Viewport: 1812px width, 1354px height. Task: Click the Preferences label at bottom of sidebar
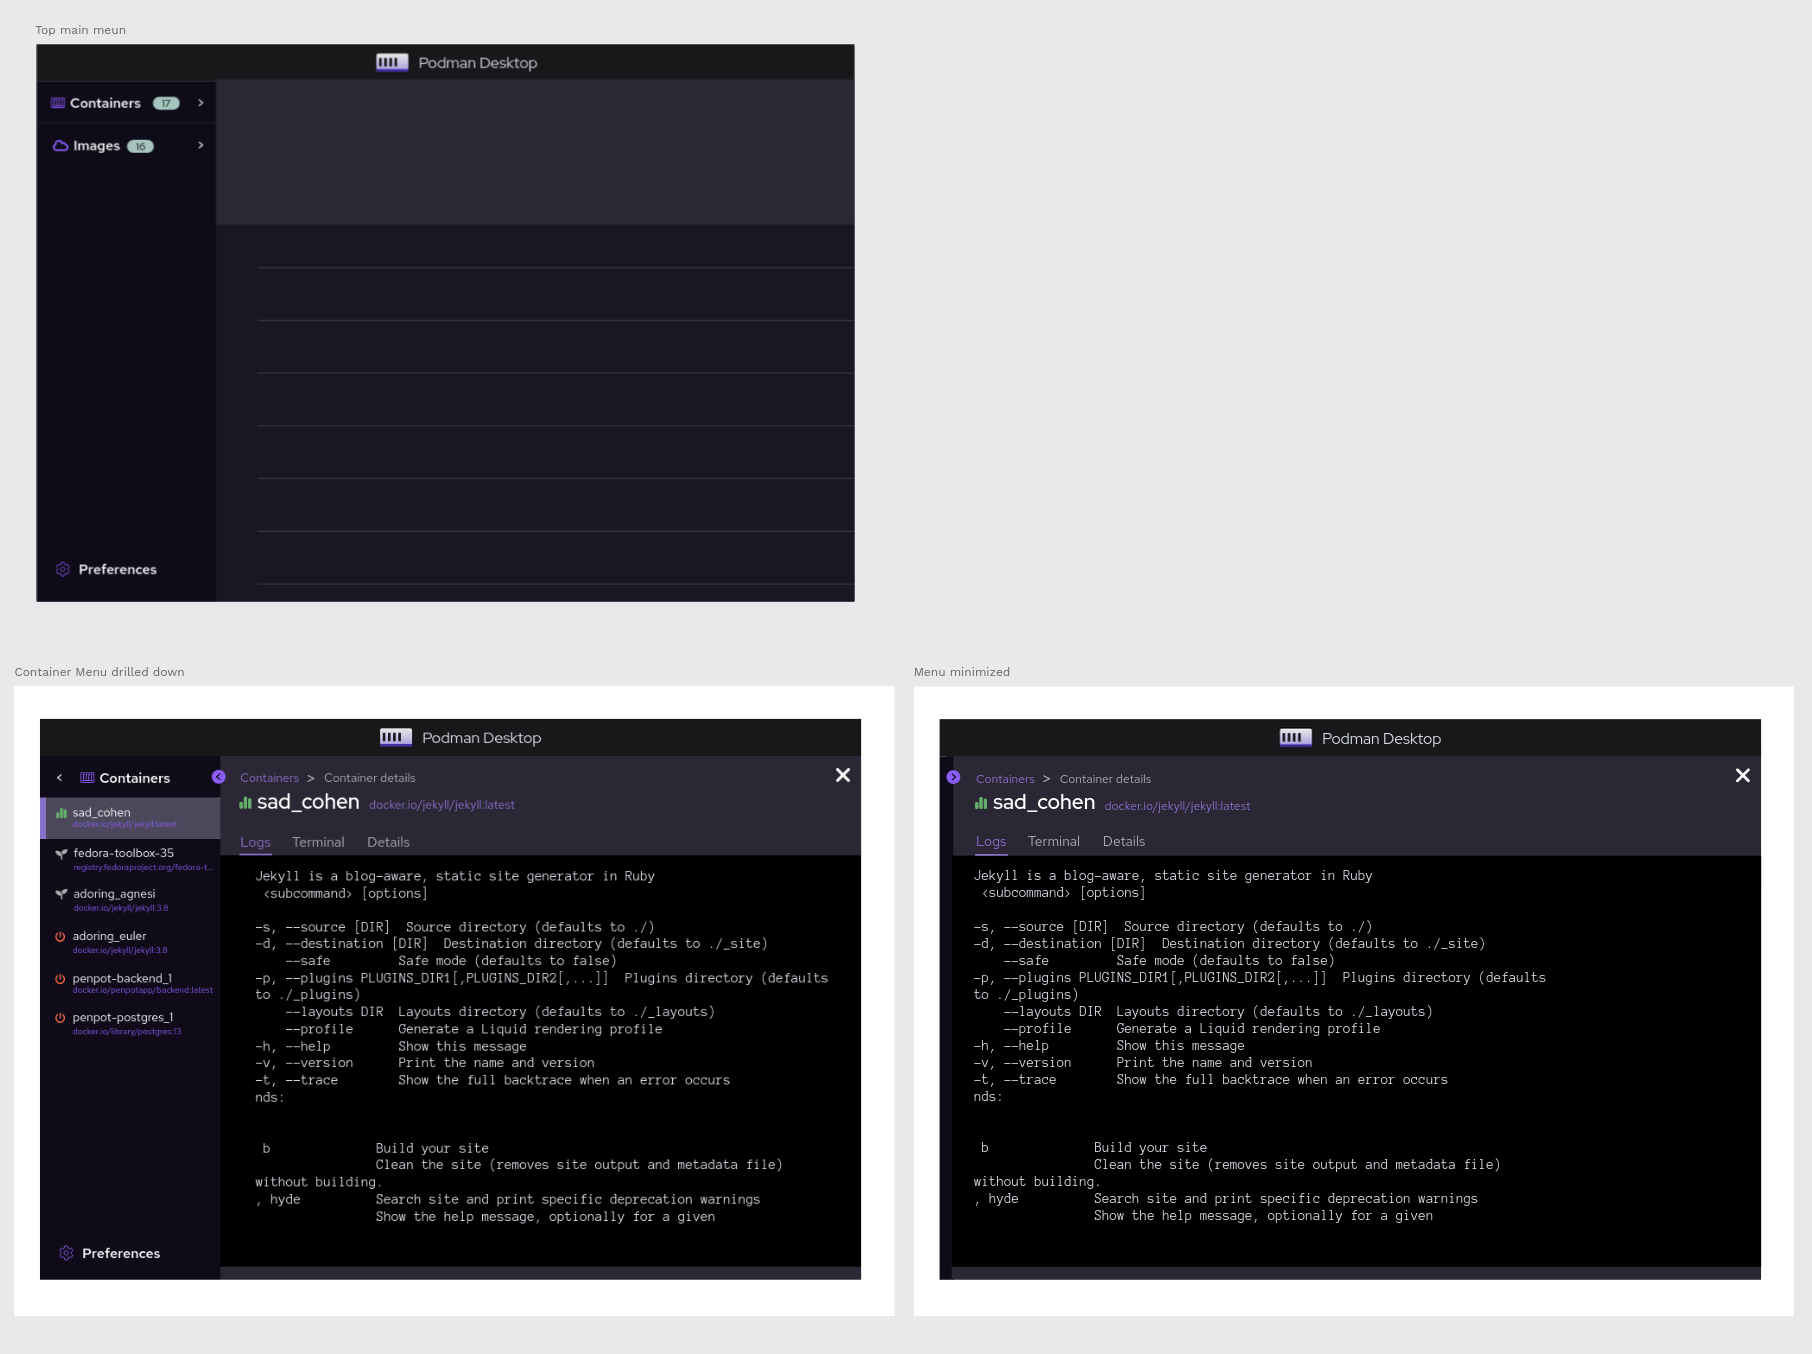coord(121,1253)
